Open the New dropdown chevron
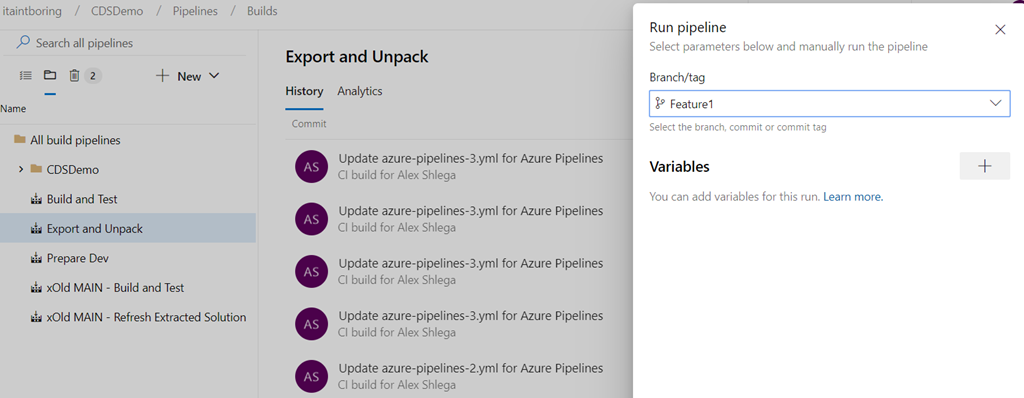Image resolution: width=1024 pixels, height=398 pixels. pos(214,76)
